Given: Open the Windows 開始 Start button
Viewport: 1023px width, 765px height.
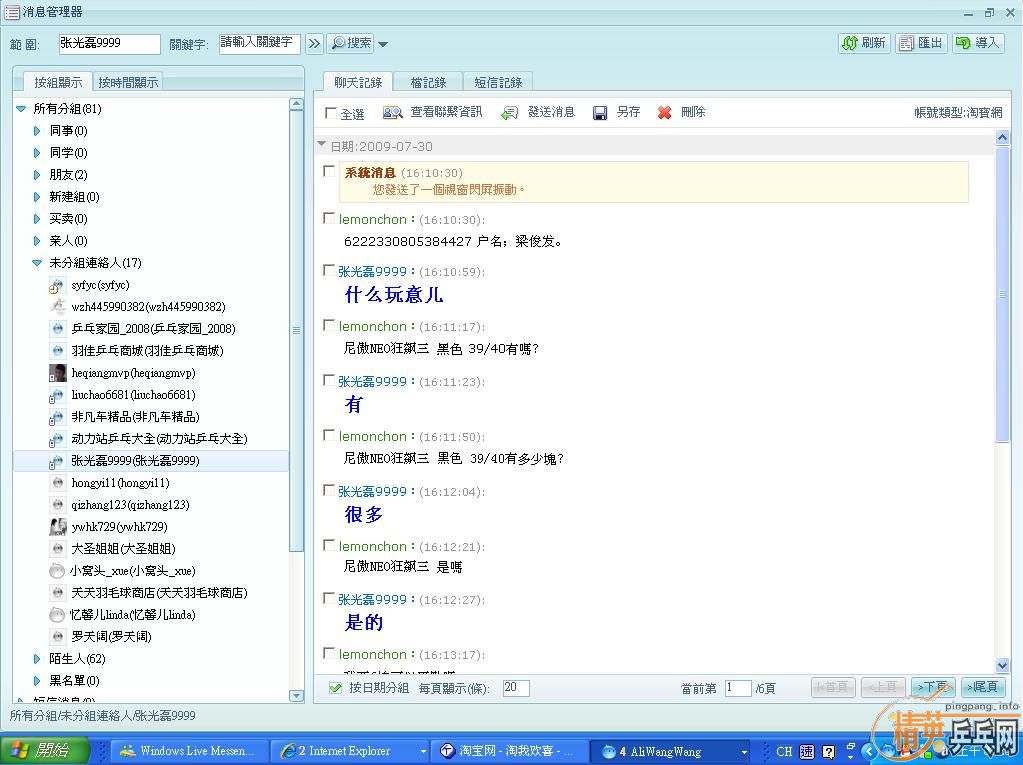Looking at the screenshot, I should point(44,751).
